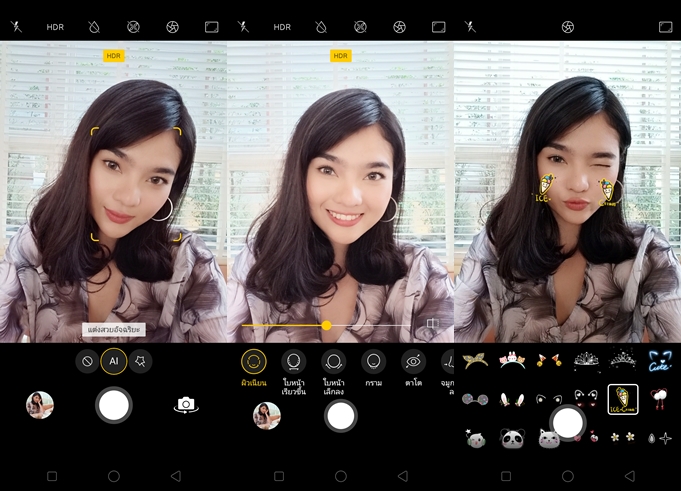Tap the before/after compare icon beside the slider
The width and height of the screenshot is (681, 491).
pos(433,325)
